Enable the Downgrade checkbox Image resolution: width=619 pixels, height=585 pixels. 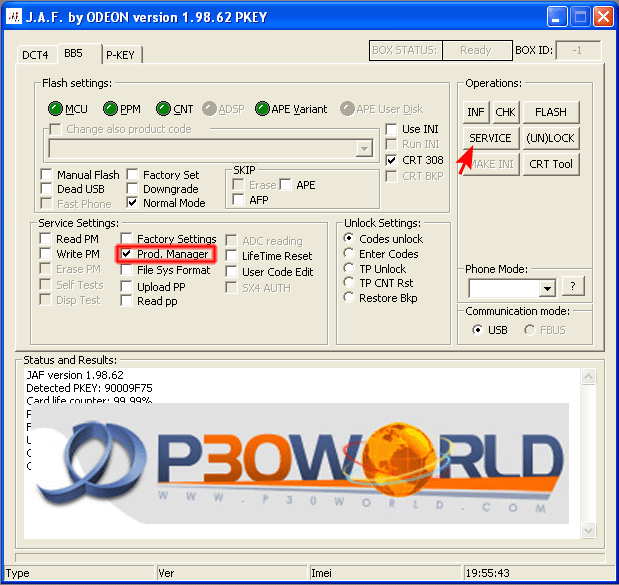pos(132,189)
